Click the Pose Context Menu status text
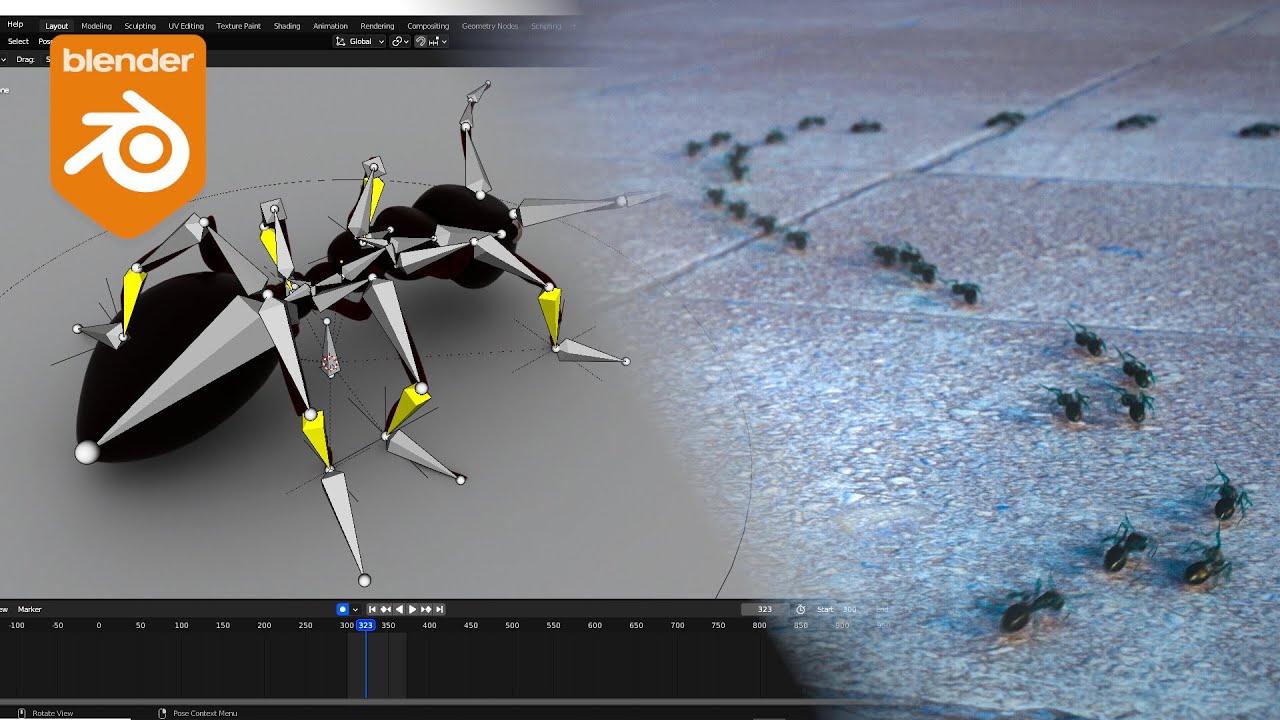The image size is (1280, 720). [205, 713]
